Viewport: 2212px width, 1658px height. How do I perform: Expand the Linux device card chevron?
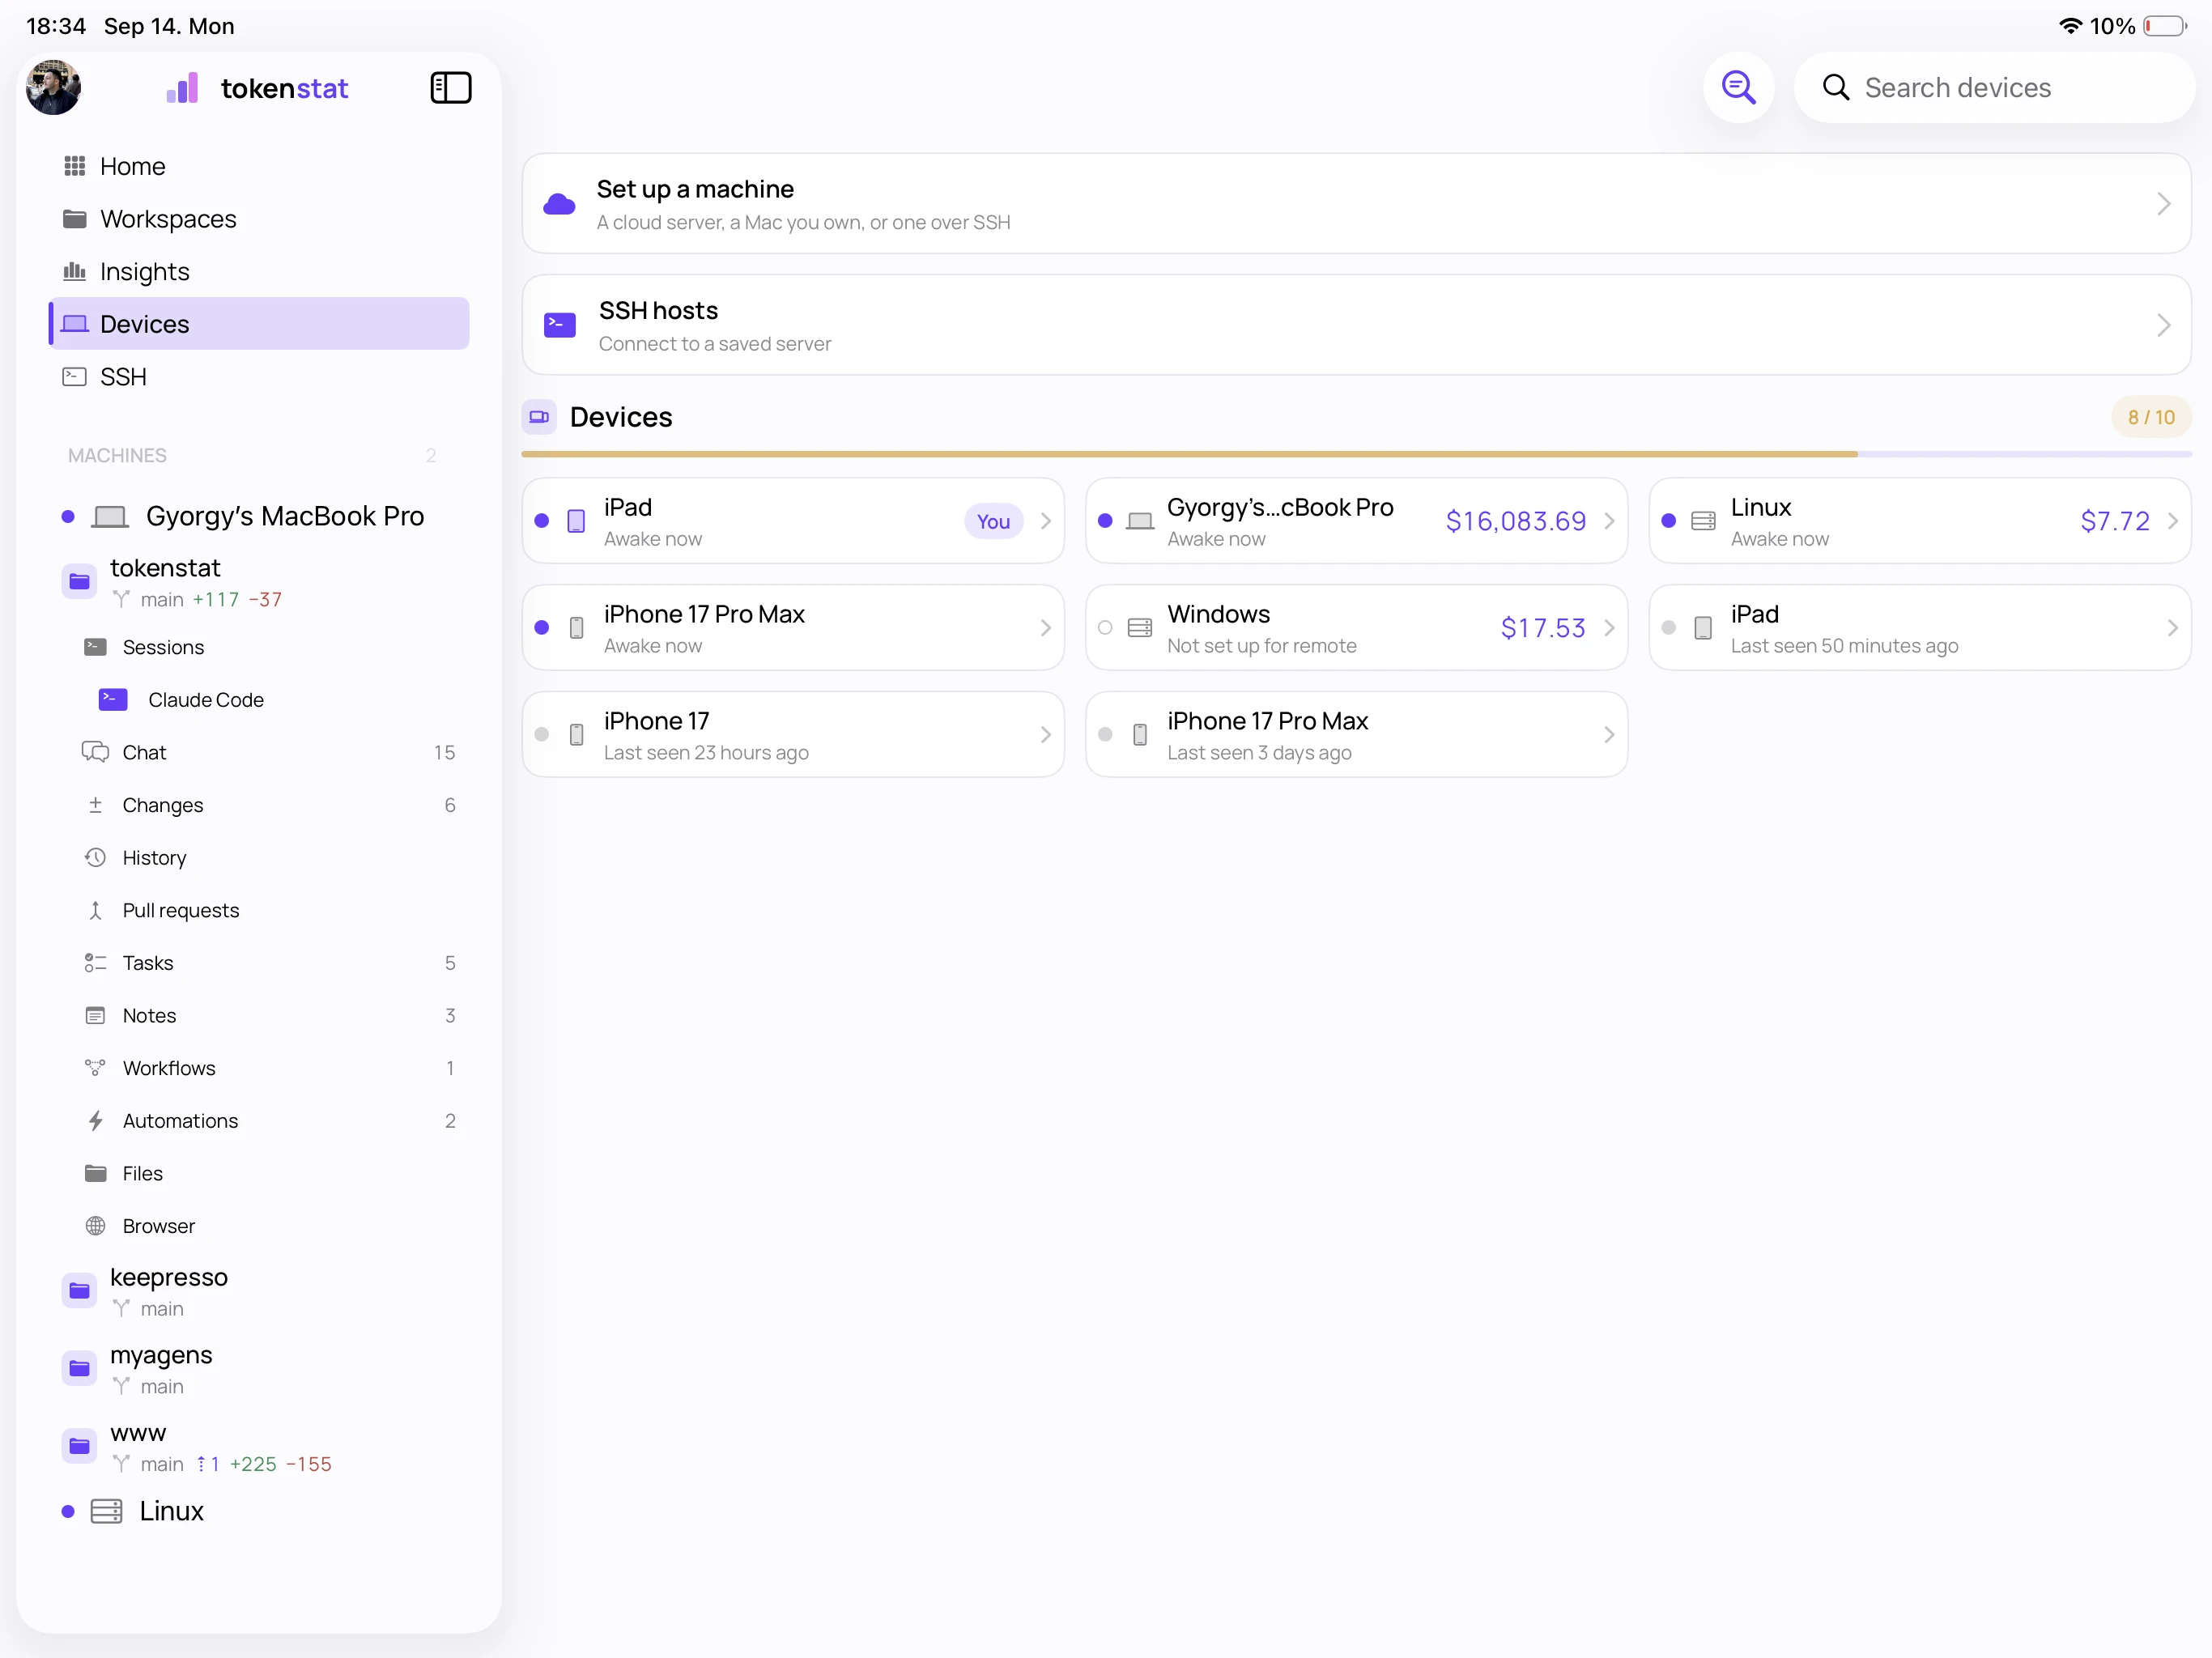point(2172,521)
